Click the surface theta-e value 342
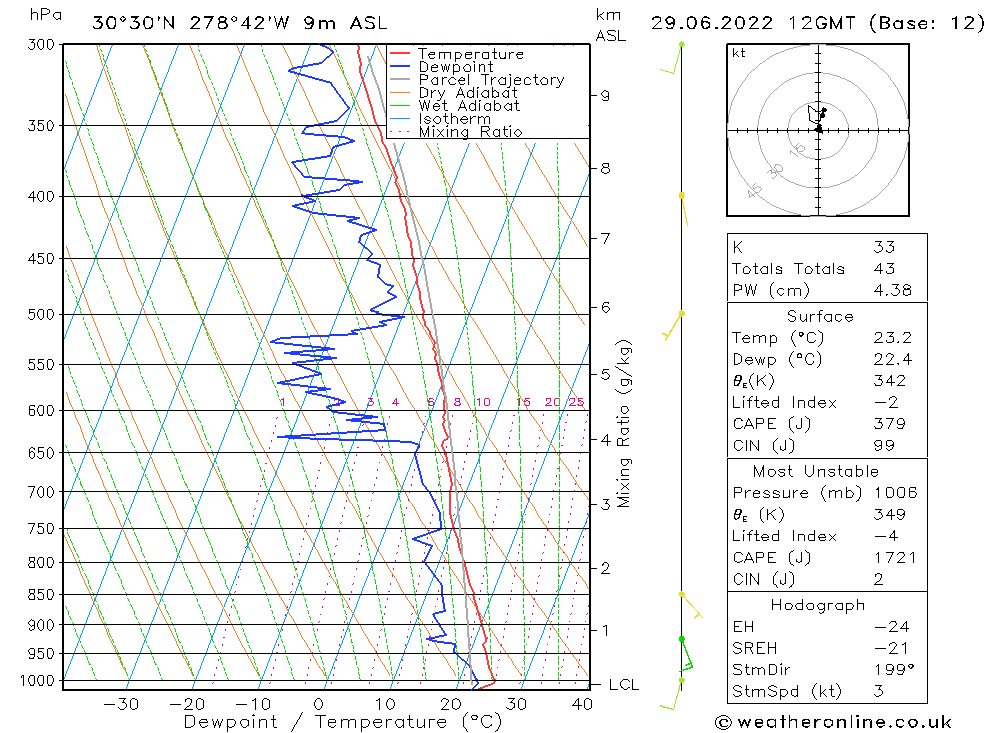Screen dimensions: 1000x733 (x=889, y=381)
